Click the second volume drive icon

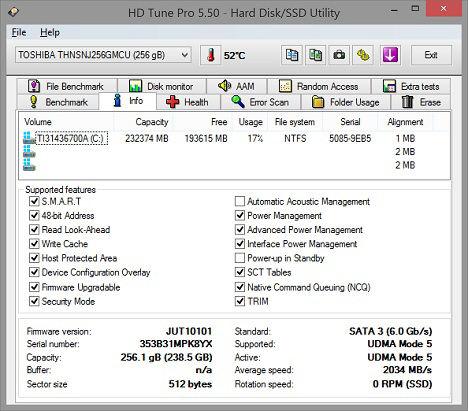tap(29, 151)
